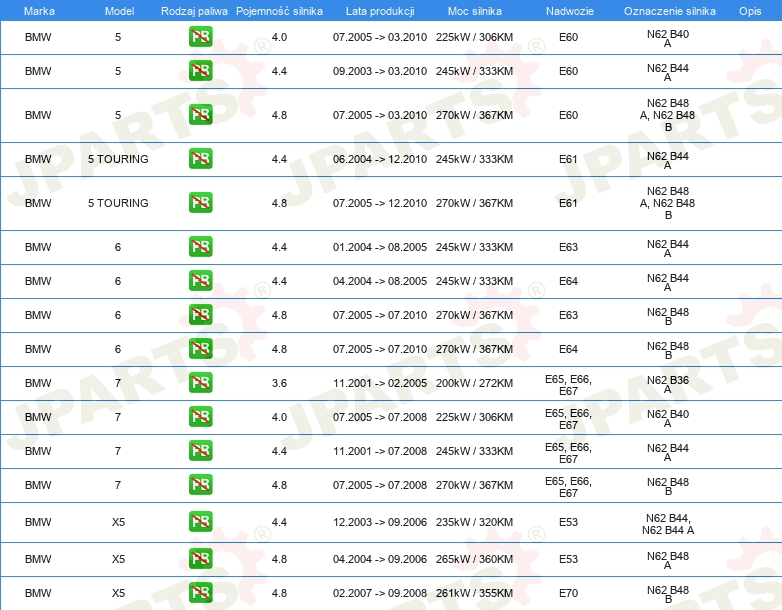
Task: Click the fuel icon in the BMW 7 3.6 row
Action: tap(200, 383)
